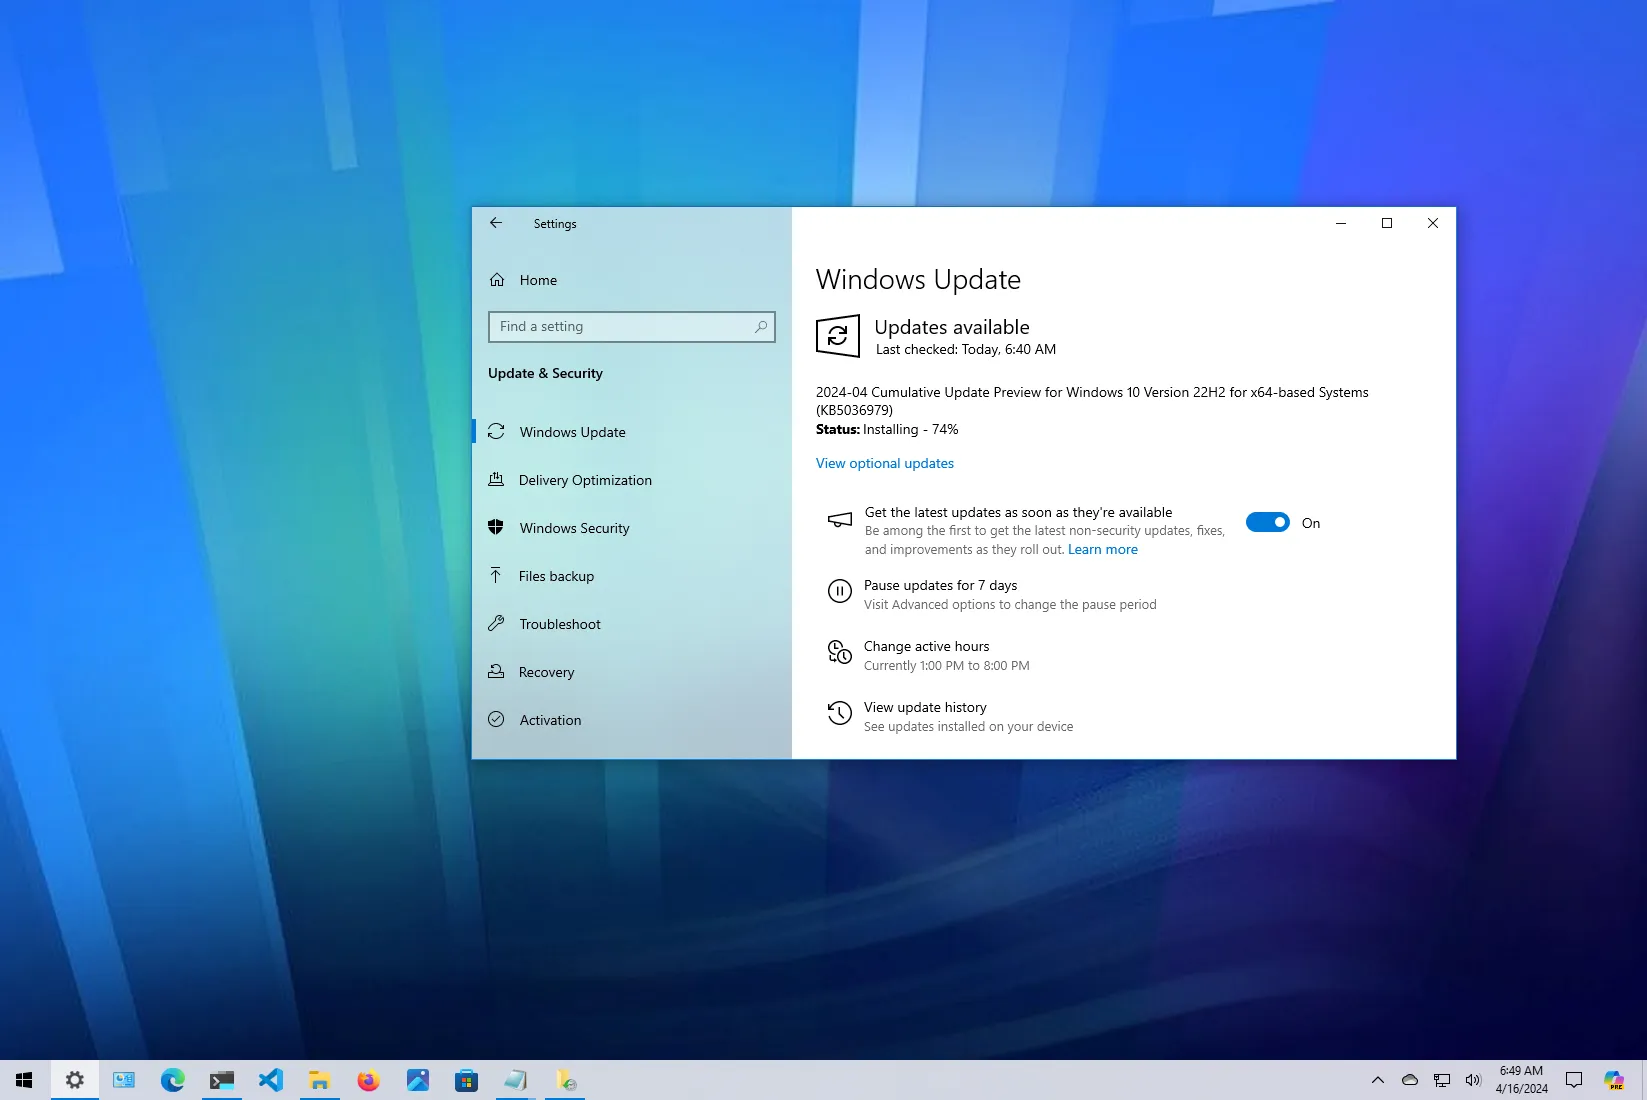Click the OneDrive cloud tray icon

(1410, 1080)
